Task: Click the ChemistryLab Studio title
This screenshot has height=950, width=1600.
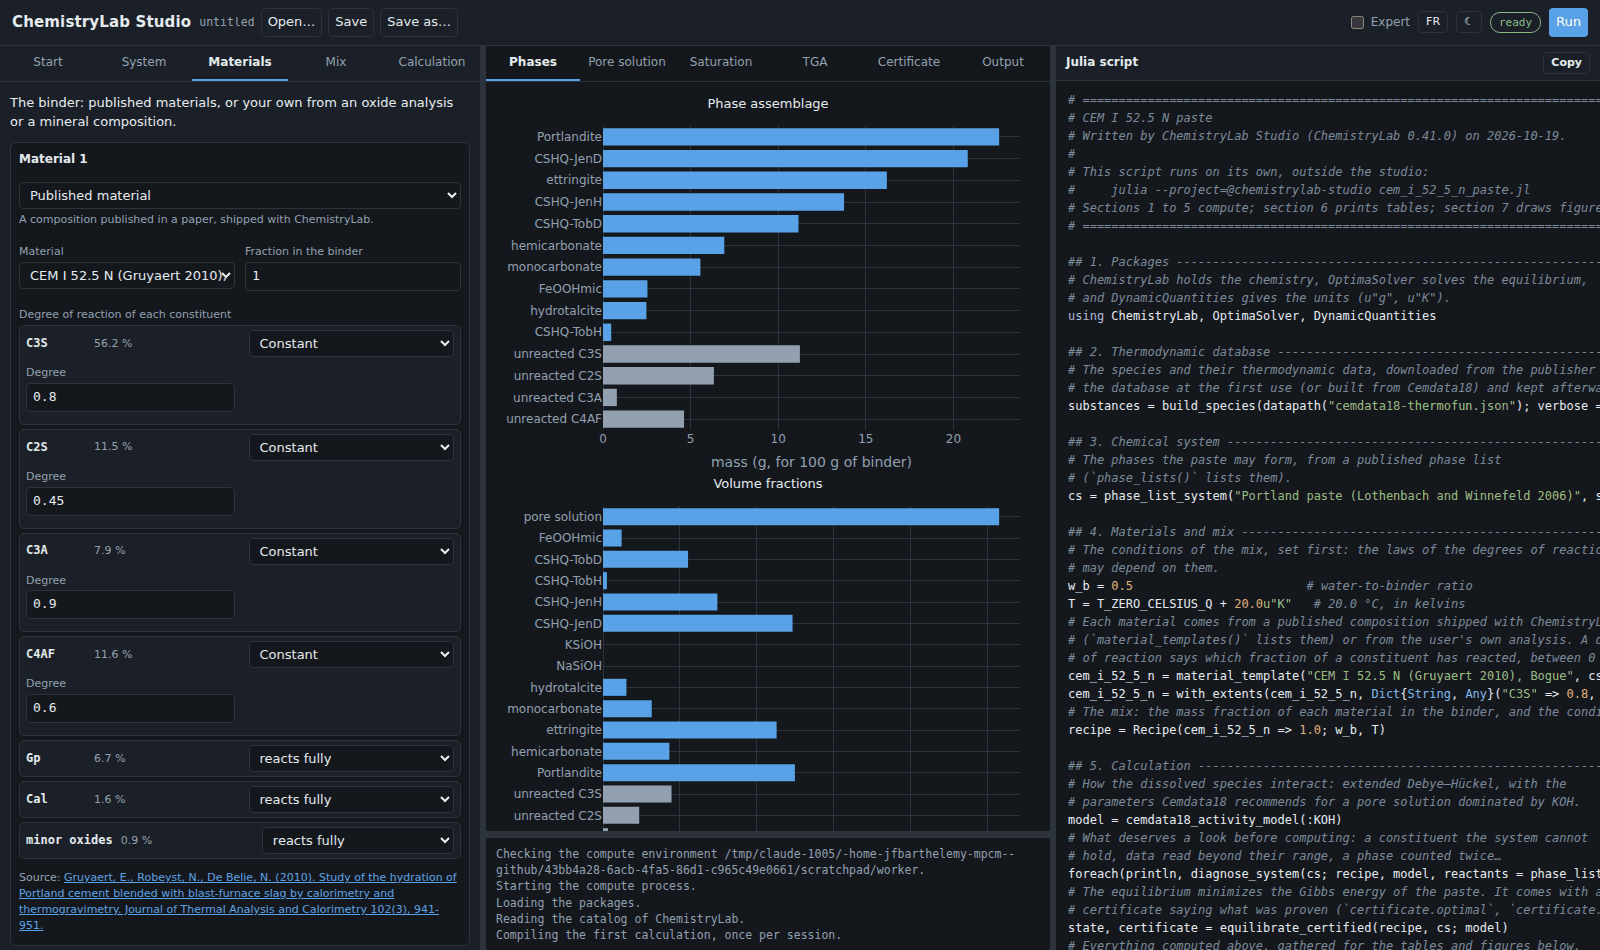Action: [101, 22]
